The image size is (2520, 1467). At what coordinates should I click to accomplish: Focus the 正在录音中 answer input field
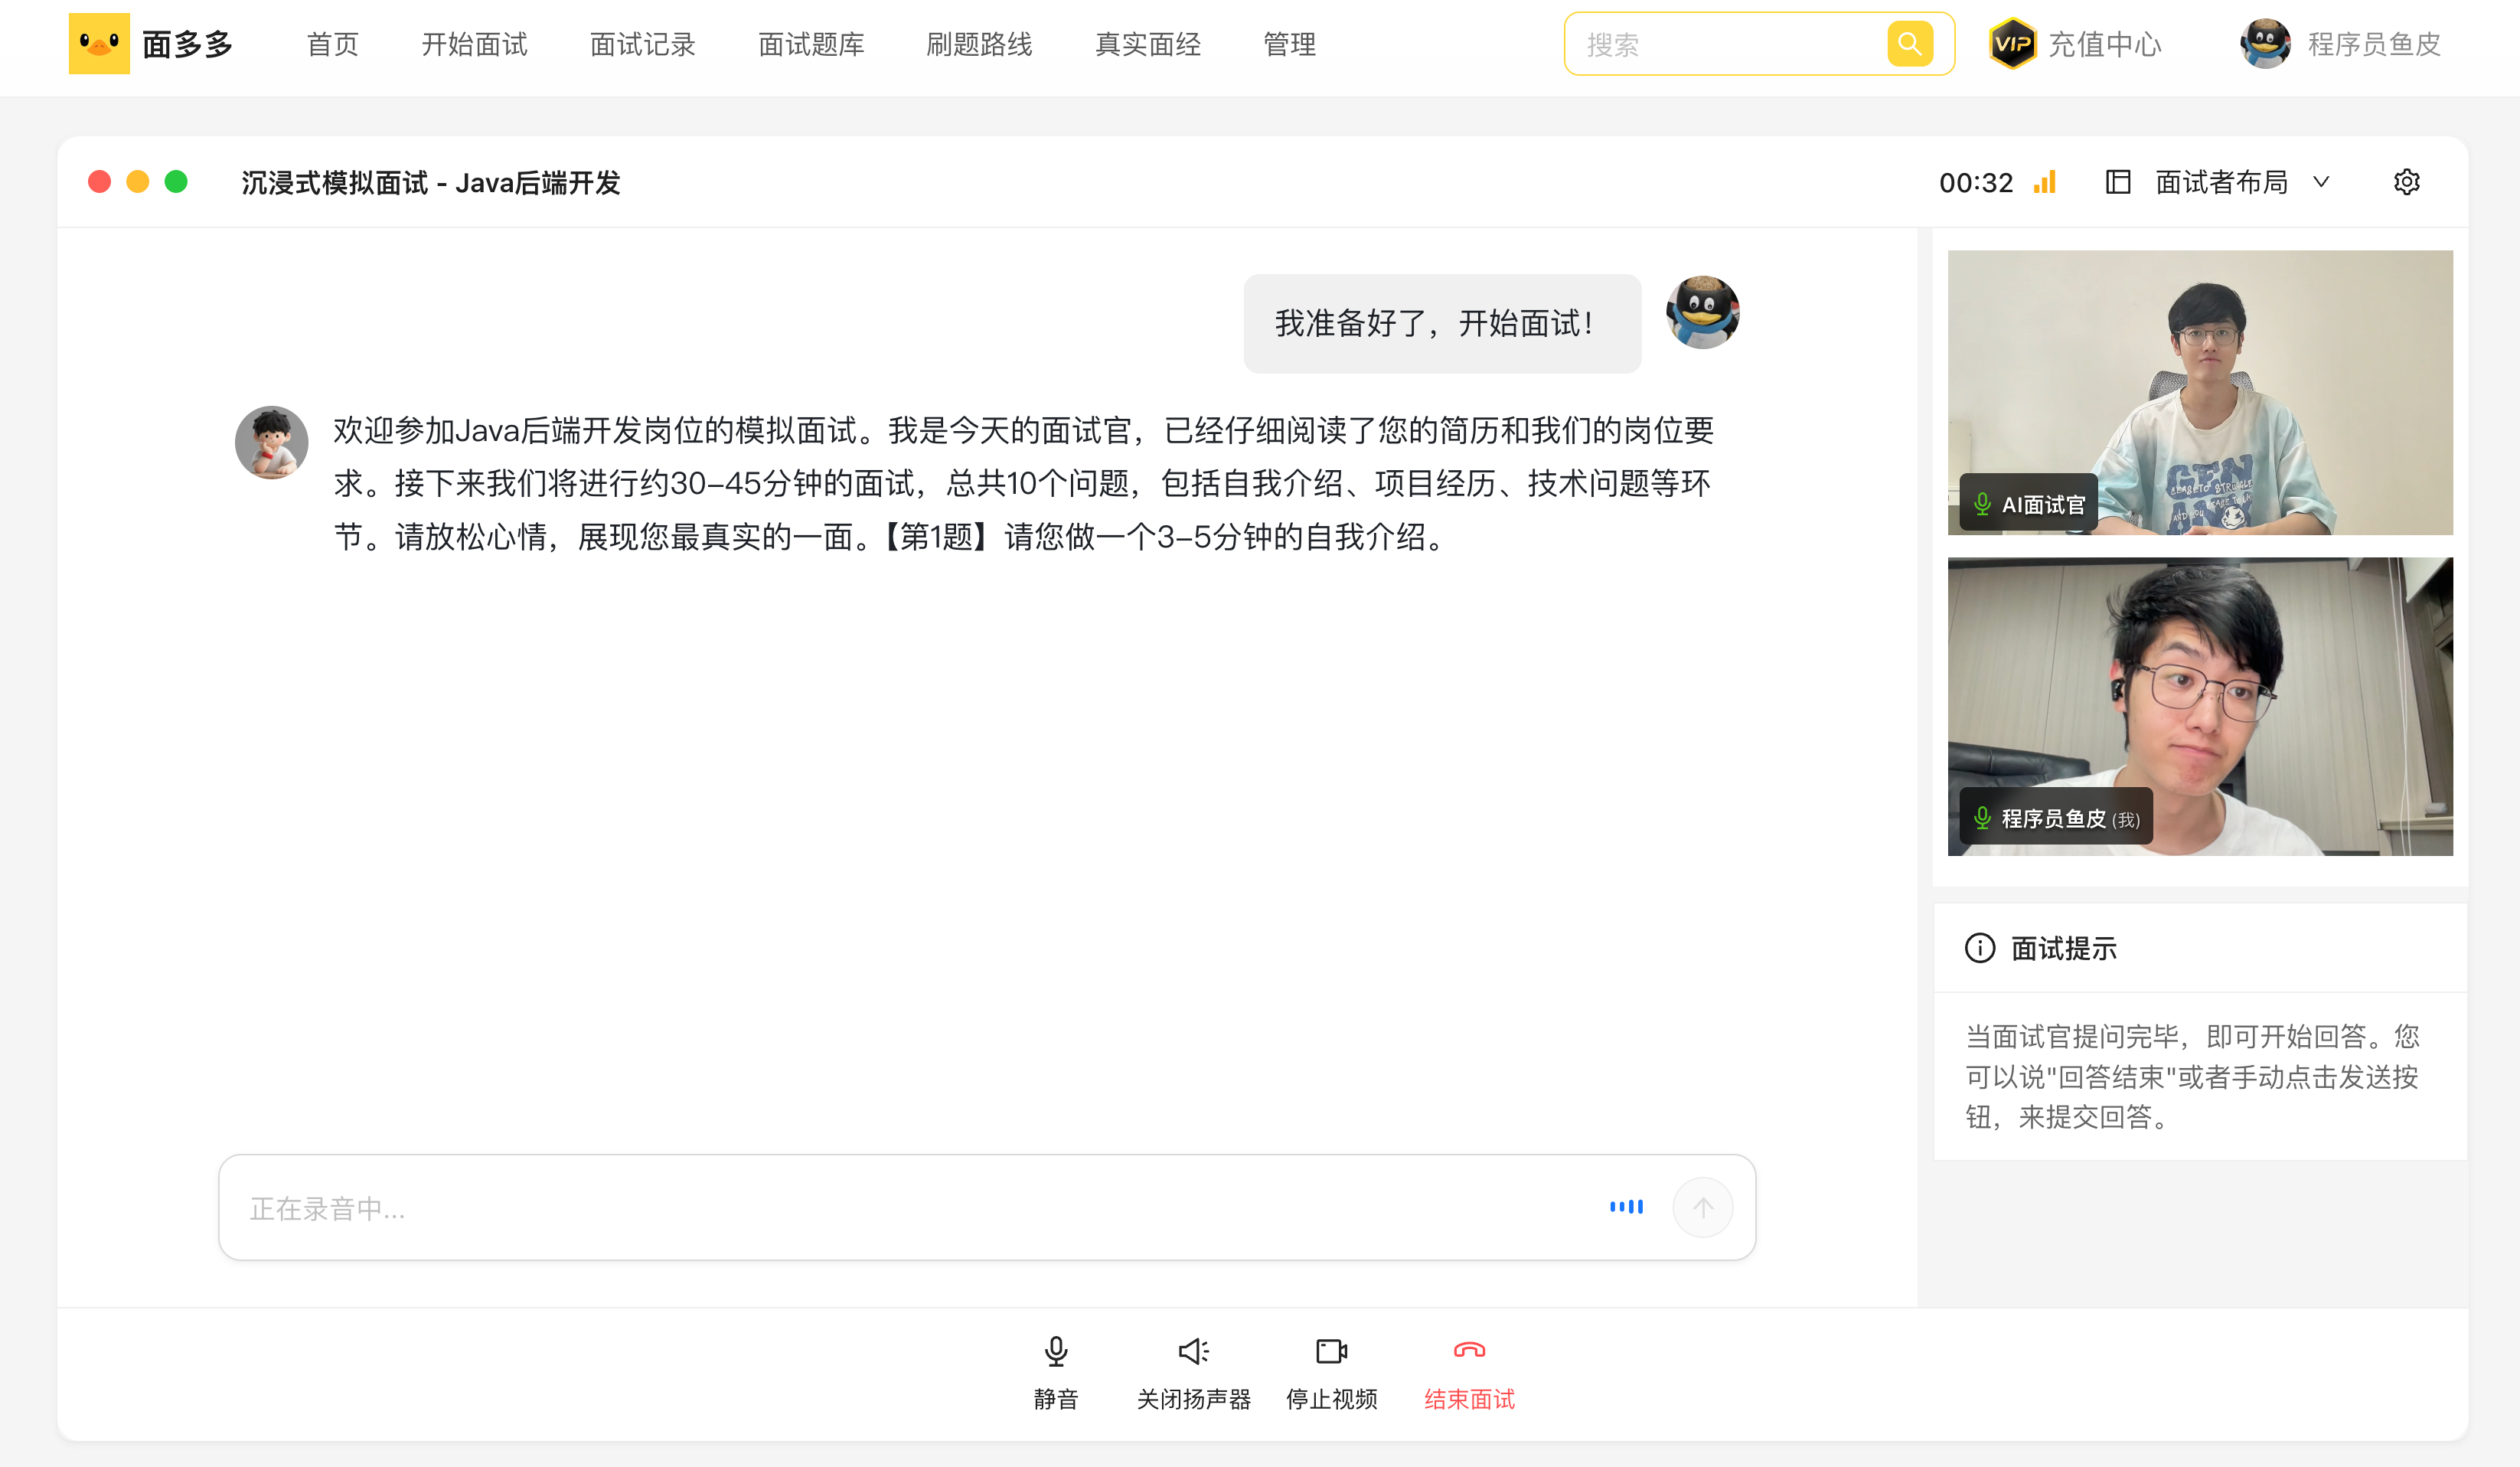point(900,1208)
